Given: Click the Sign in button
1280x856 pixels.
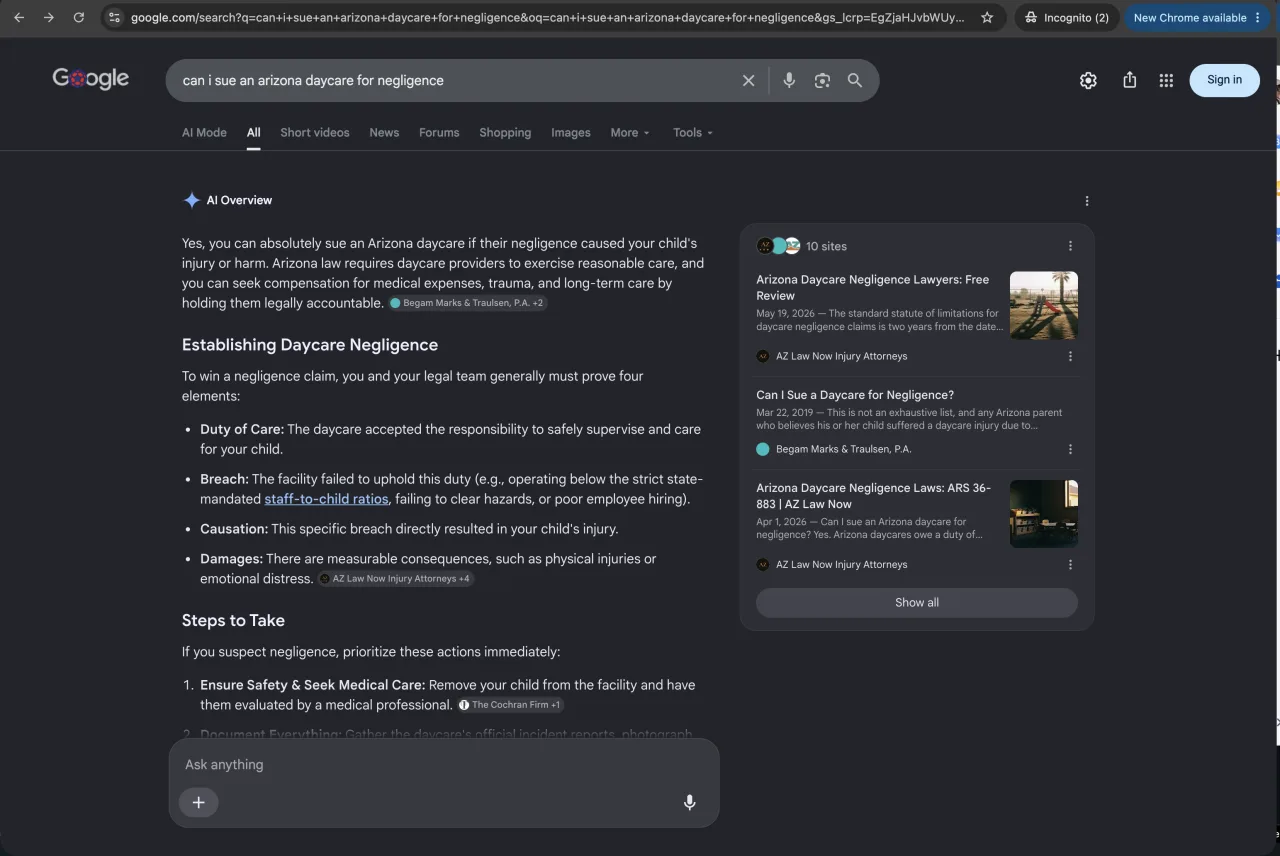Looking at the screenshot, I should coord(1224,80).
